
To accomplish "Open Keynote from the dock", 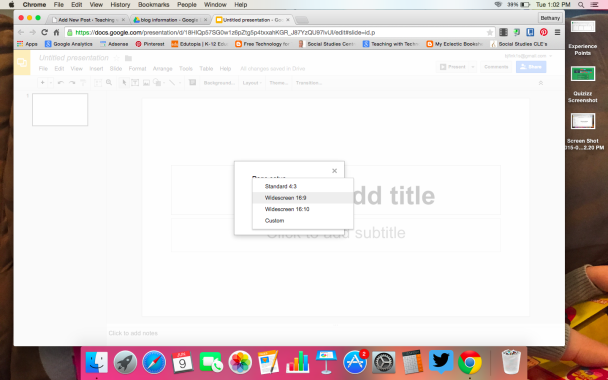I will pyautogui.click(x=326, y=361).
